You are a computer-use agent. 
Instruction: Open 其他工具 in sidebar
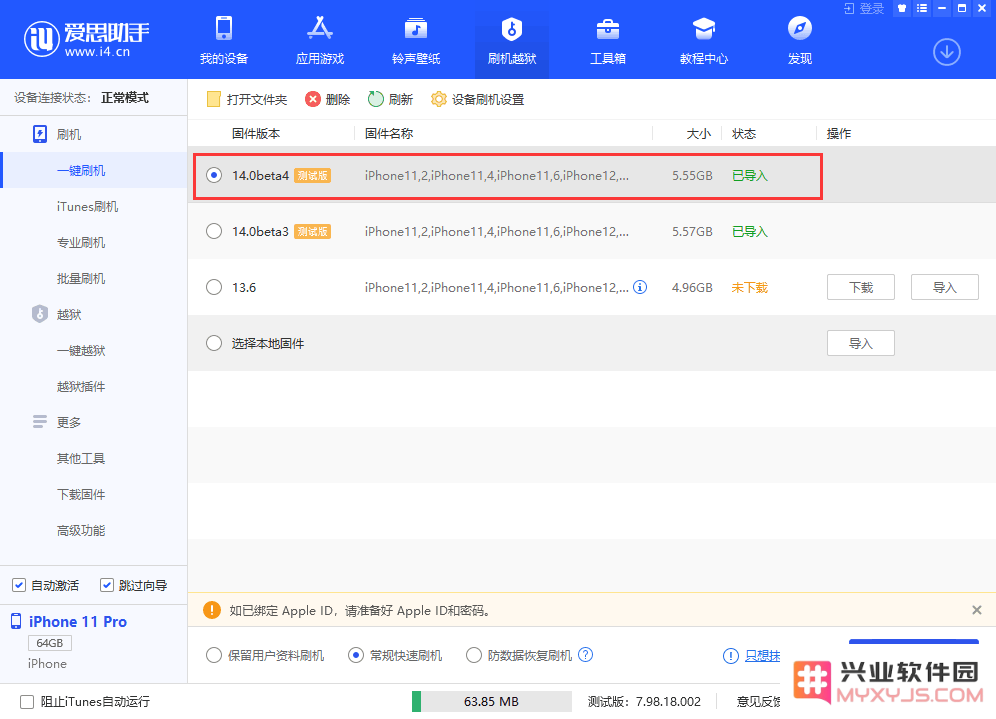click(x=81, y=458)
